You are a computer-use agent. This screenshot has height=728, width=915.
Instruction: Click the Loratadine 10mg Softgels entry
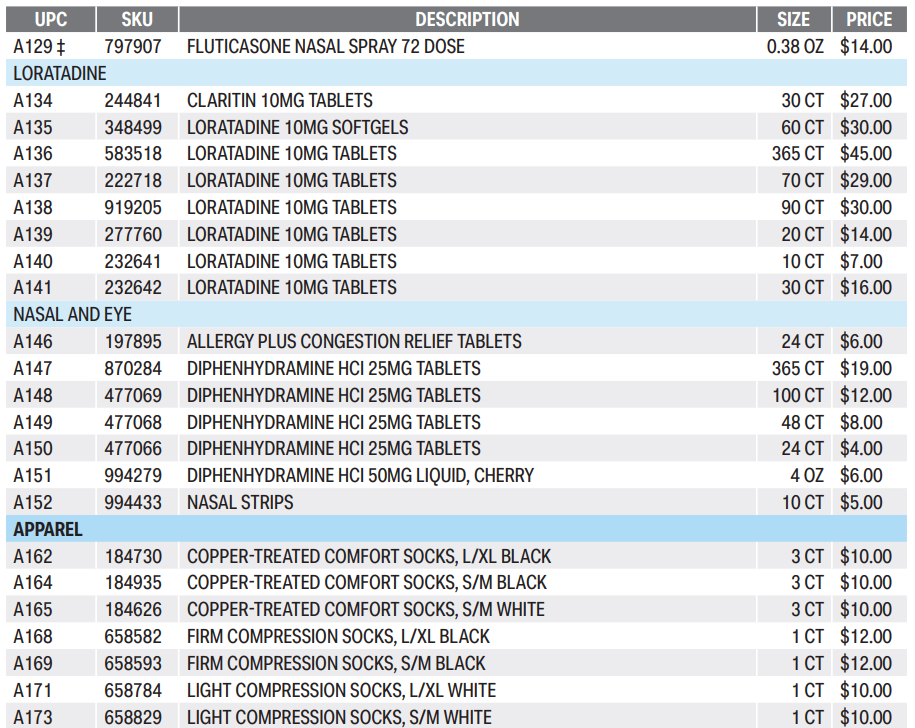click(297, 127)
